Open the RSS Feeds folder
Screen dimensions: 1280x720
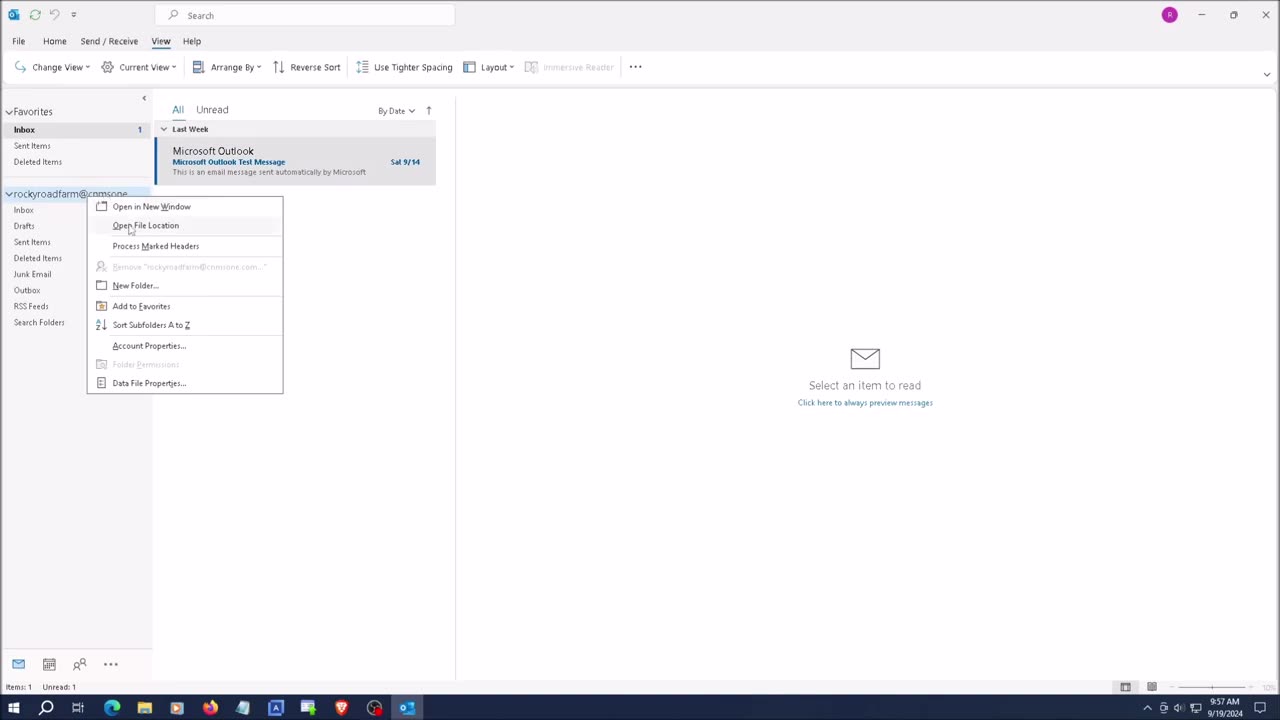click(31, 306)
